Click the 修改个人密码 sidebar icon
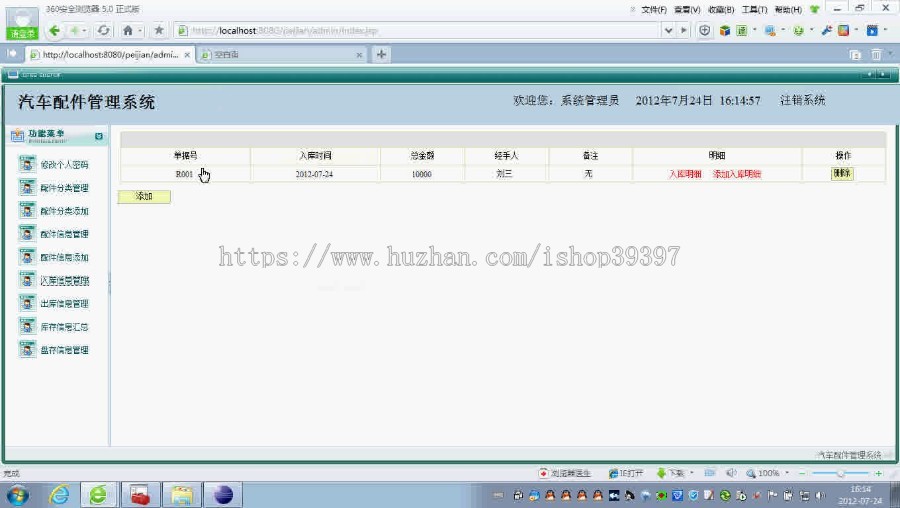900x508 pixels. pyautogui.click(x=27, y=164)
